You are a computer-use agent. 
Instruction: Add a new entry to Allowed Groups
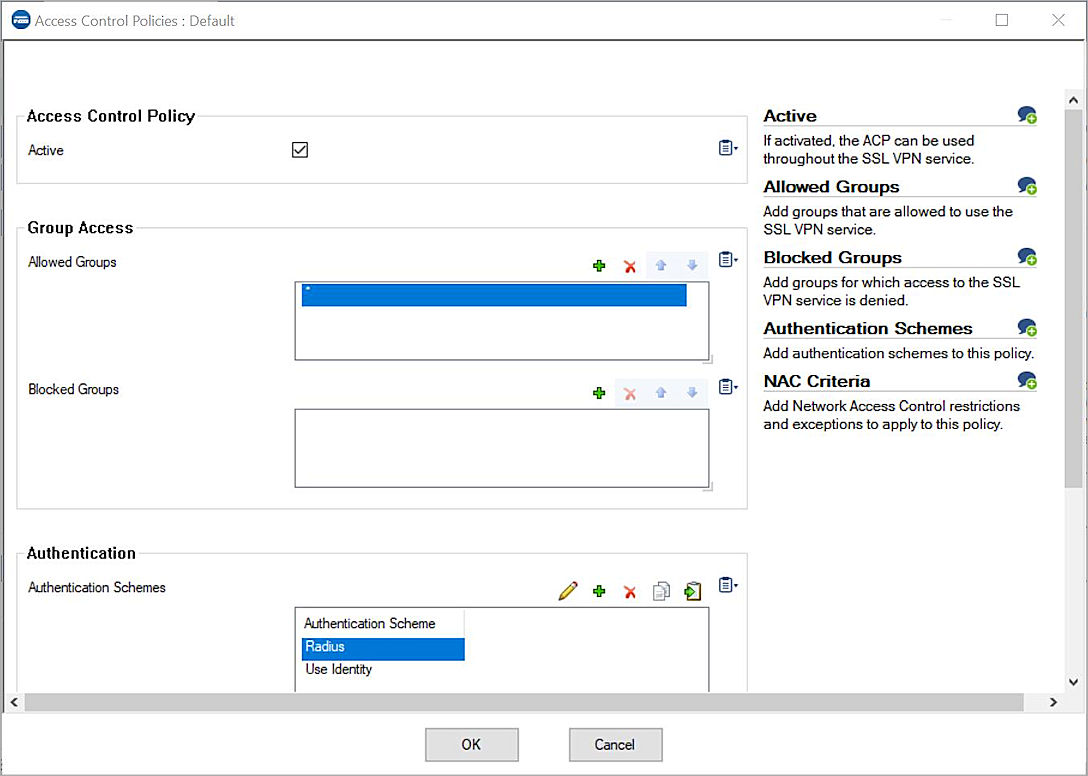[x=599, y=266]
